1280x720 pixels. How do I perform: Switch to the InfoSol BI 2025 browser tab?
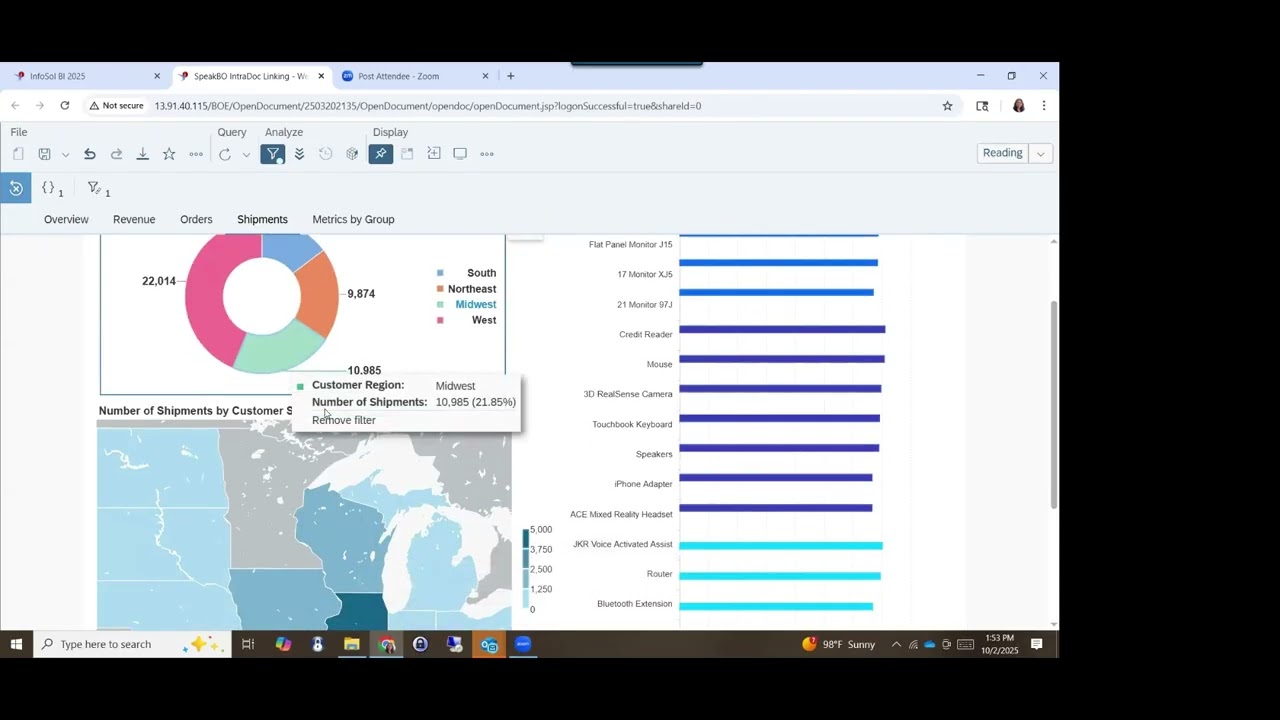85,76
